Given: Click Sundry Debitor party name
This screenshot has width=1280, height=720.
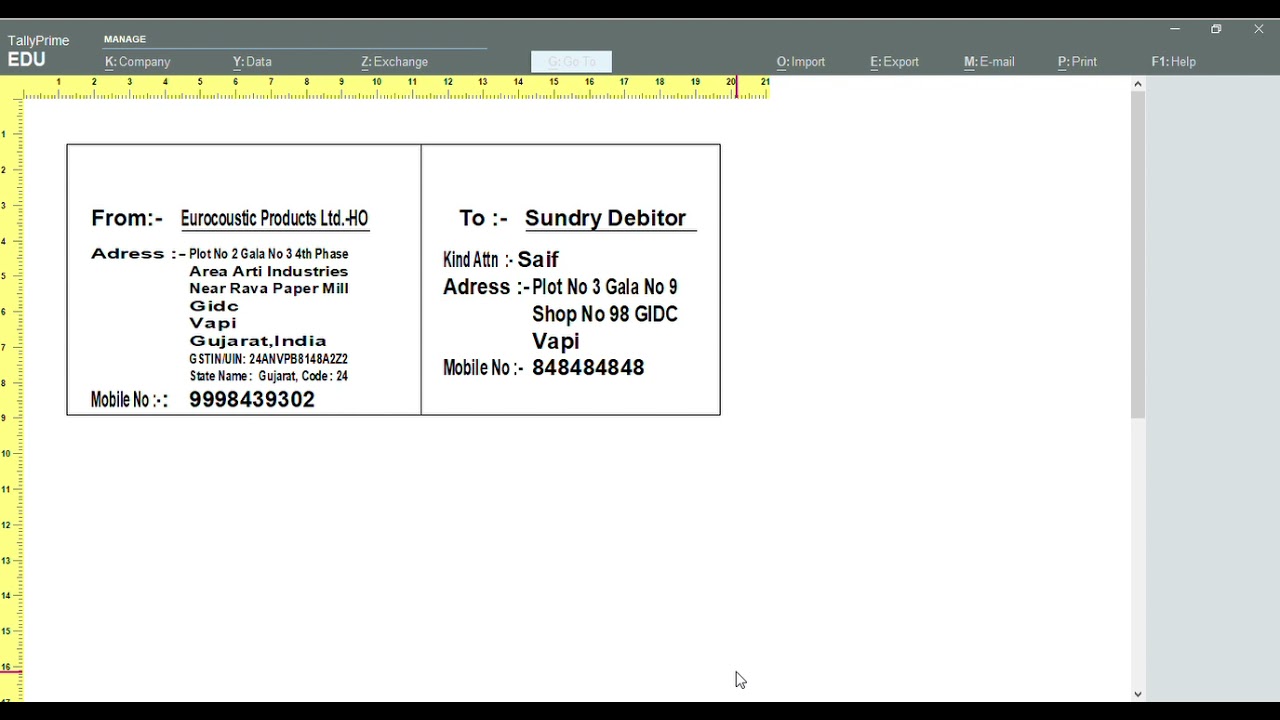Looking at the screenshot, I should coord(606,218).
